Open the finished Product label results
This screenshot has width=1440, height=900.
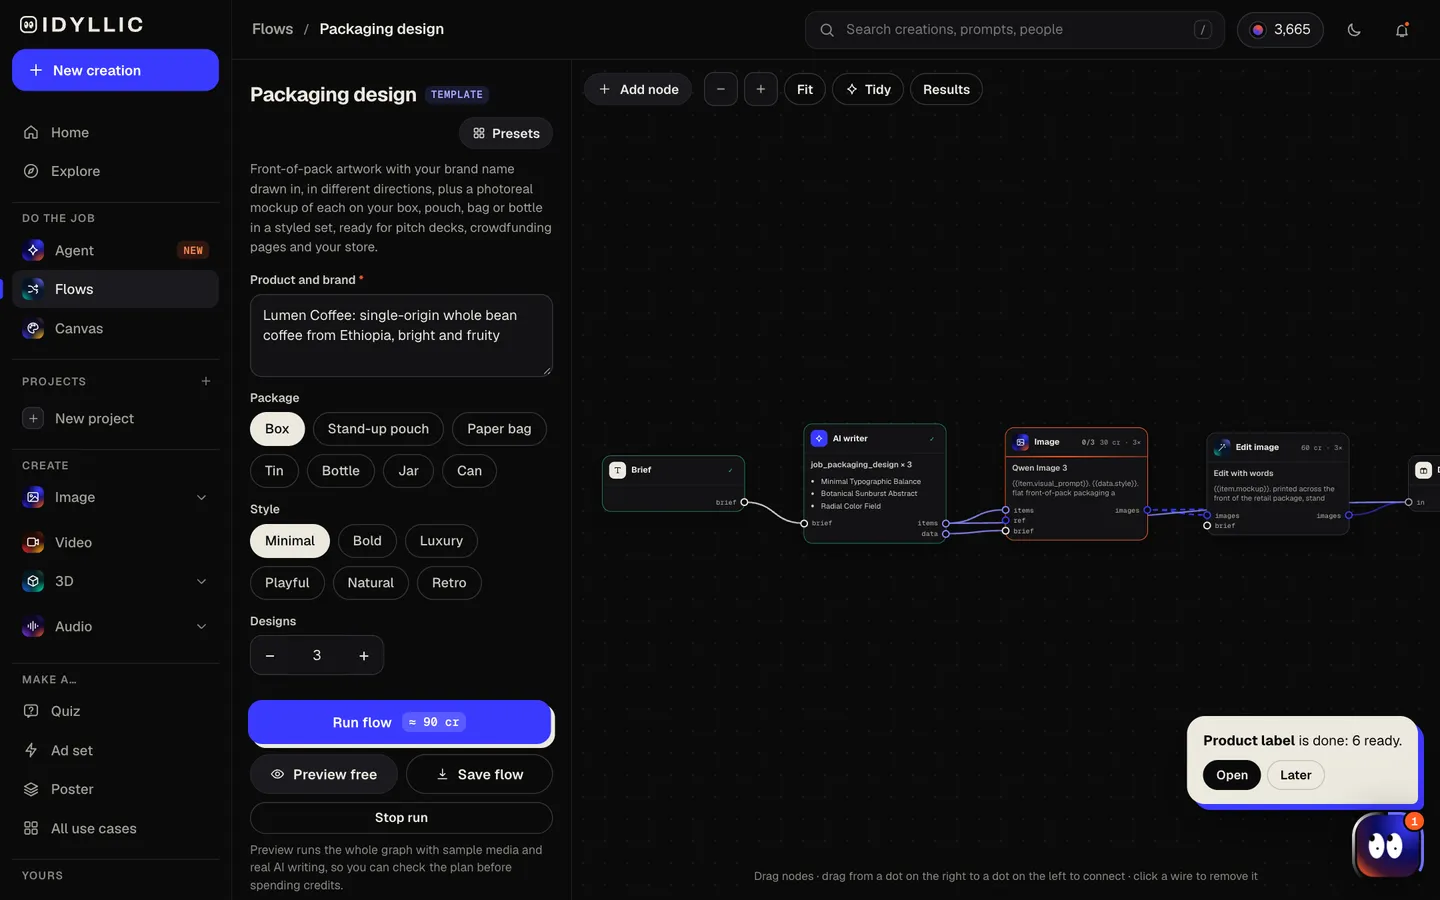coord(1232,775)
